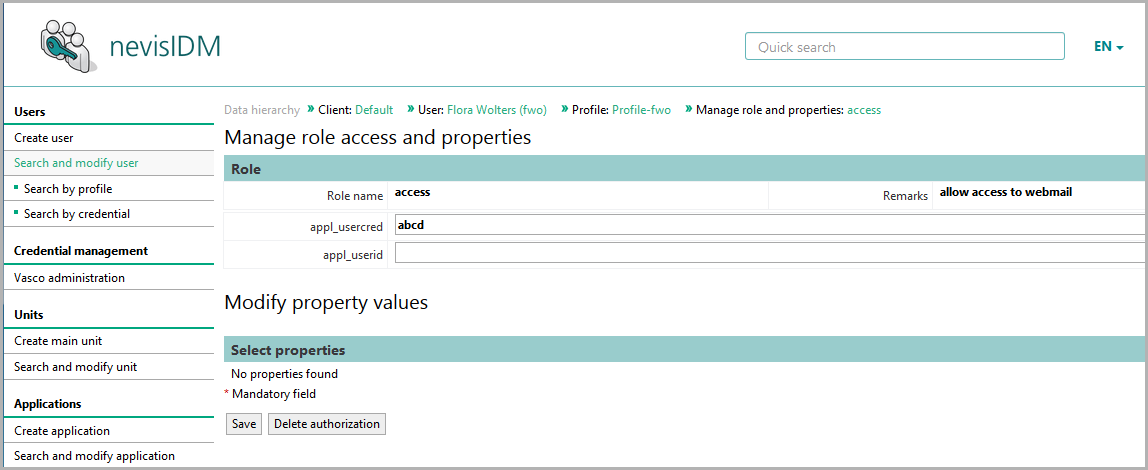
Task: Click the 'Data hierarchy' breadcrumb label
Action: click(x=261, y=110)
